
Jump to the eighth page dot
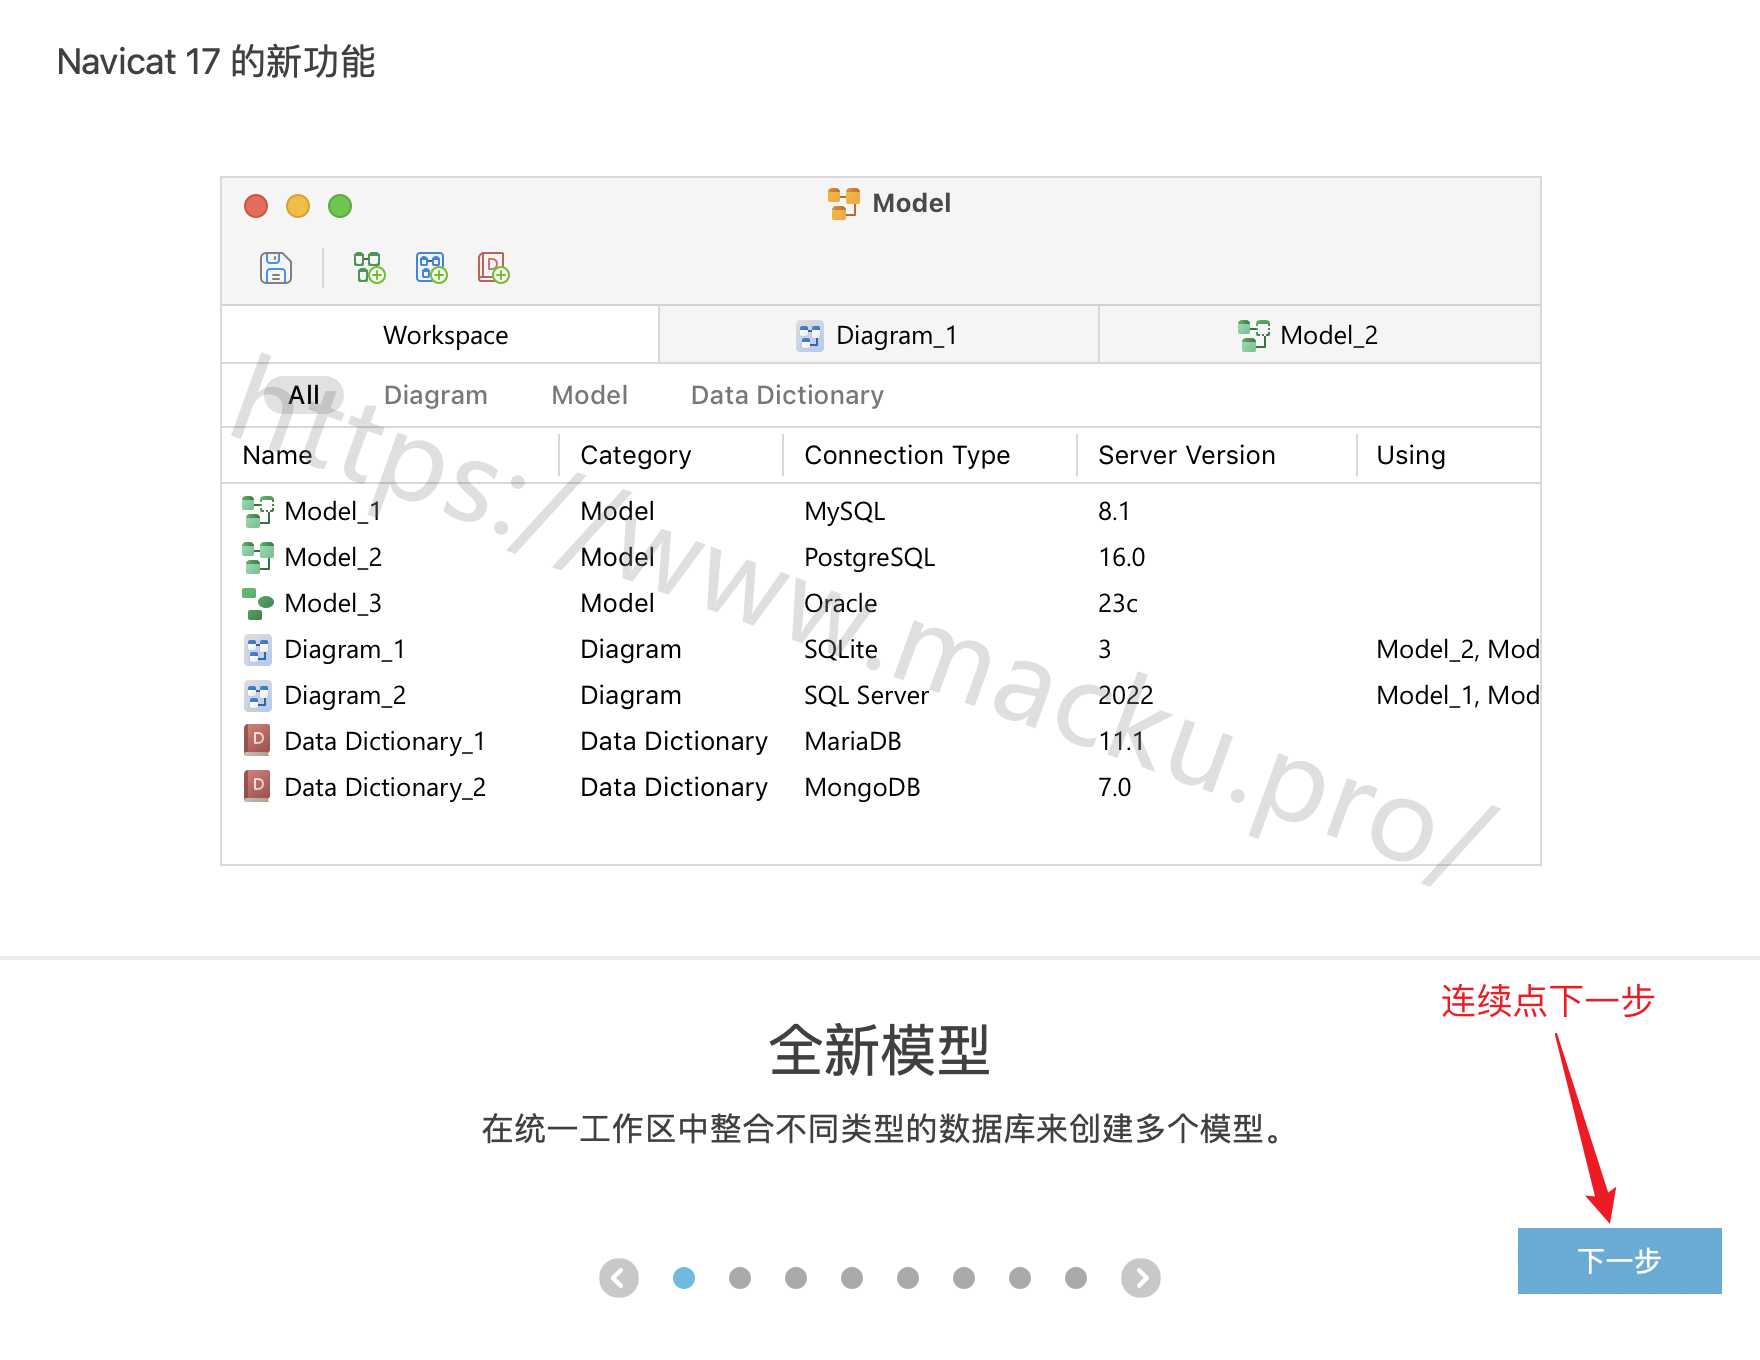click(x=1076, y=1278)
